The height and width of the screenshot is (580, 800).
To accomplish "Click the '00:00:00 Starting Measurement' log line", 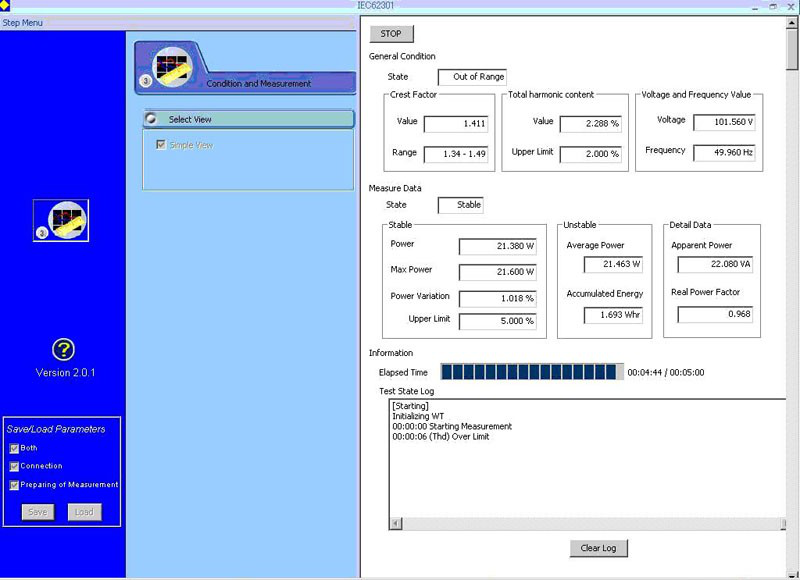I will (x=452, y=426).
